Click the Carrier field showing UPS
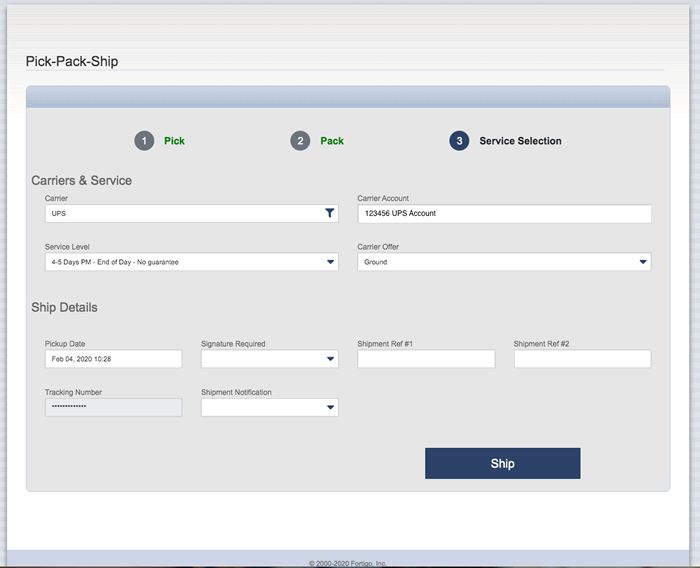Viewport: 700px width, 568px height. pyautogui.click(x=180, y=213)
